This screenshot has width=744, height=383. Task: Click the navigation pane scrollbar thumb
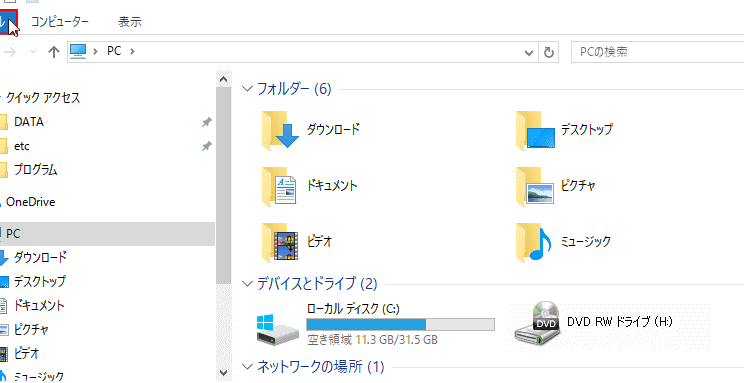(x=223, y=186)
